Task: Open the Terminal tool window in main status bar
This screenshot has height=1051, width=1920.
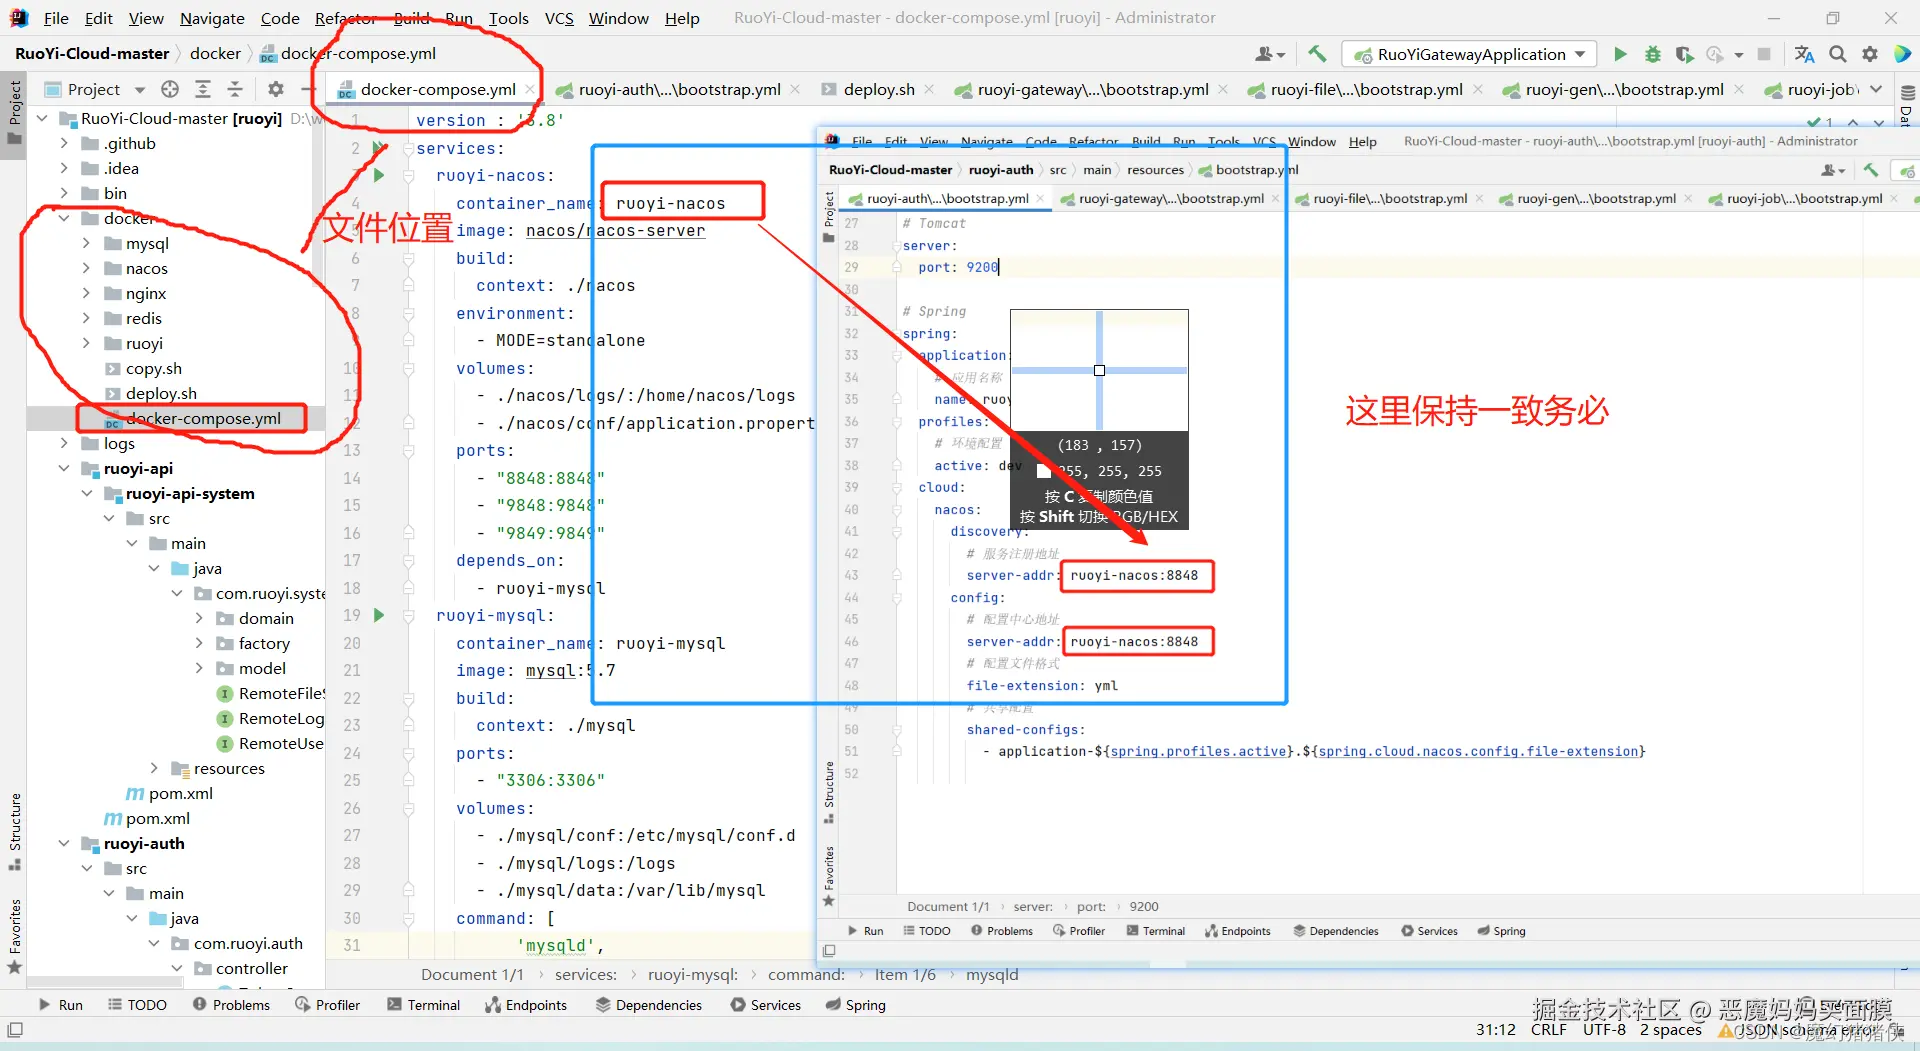Action: [x=423, y=1005]
